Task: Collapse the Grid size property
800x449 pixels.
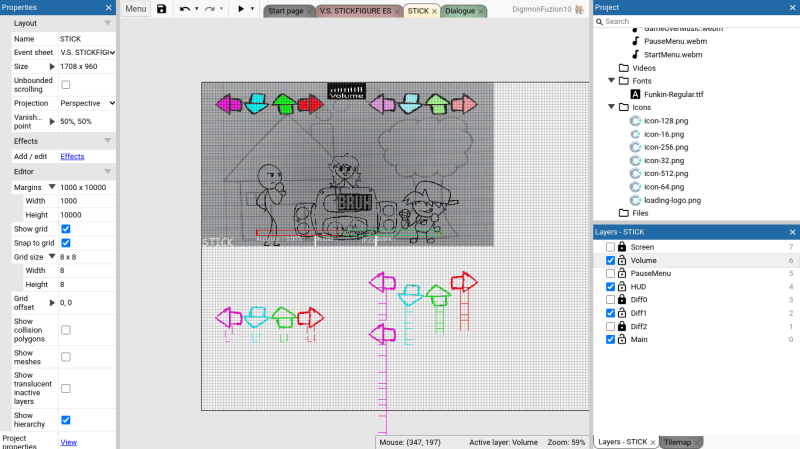Action: [x=52, y=256]
